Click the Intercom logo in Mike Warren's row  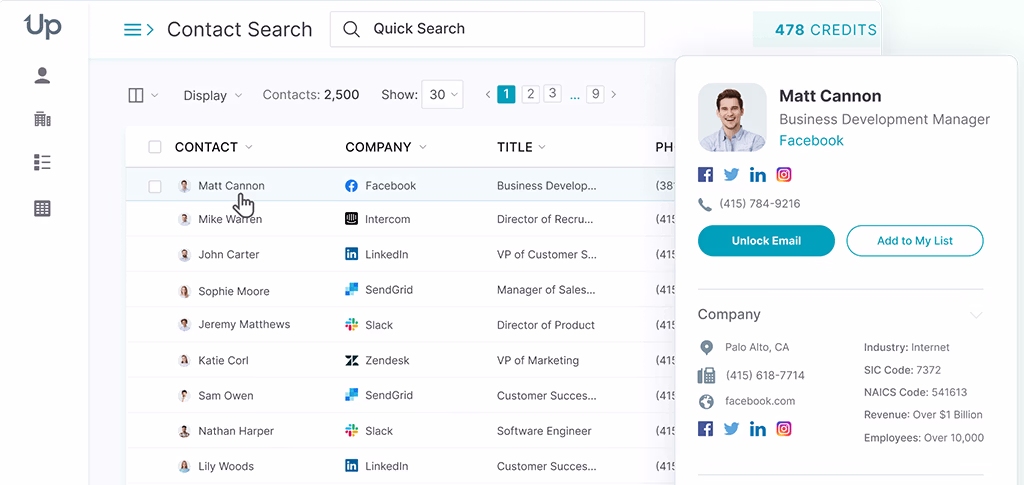(x=351, y=219)
